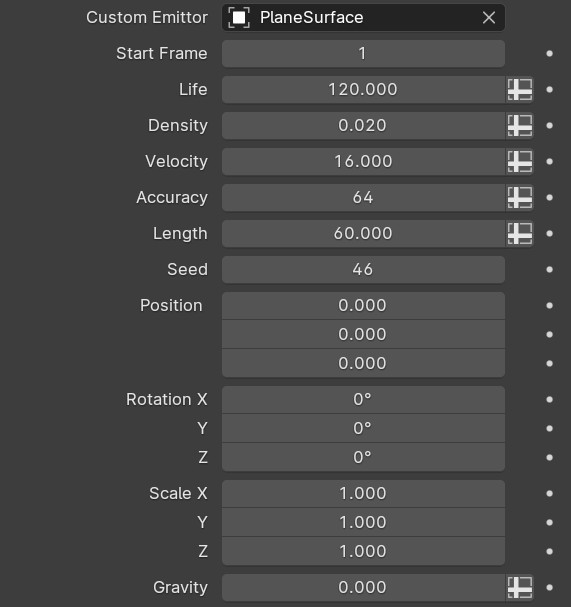Click the Scale X value 1.000
This screenshot has width=571, height=607.
[363, 494]
